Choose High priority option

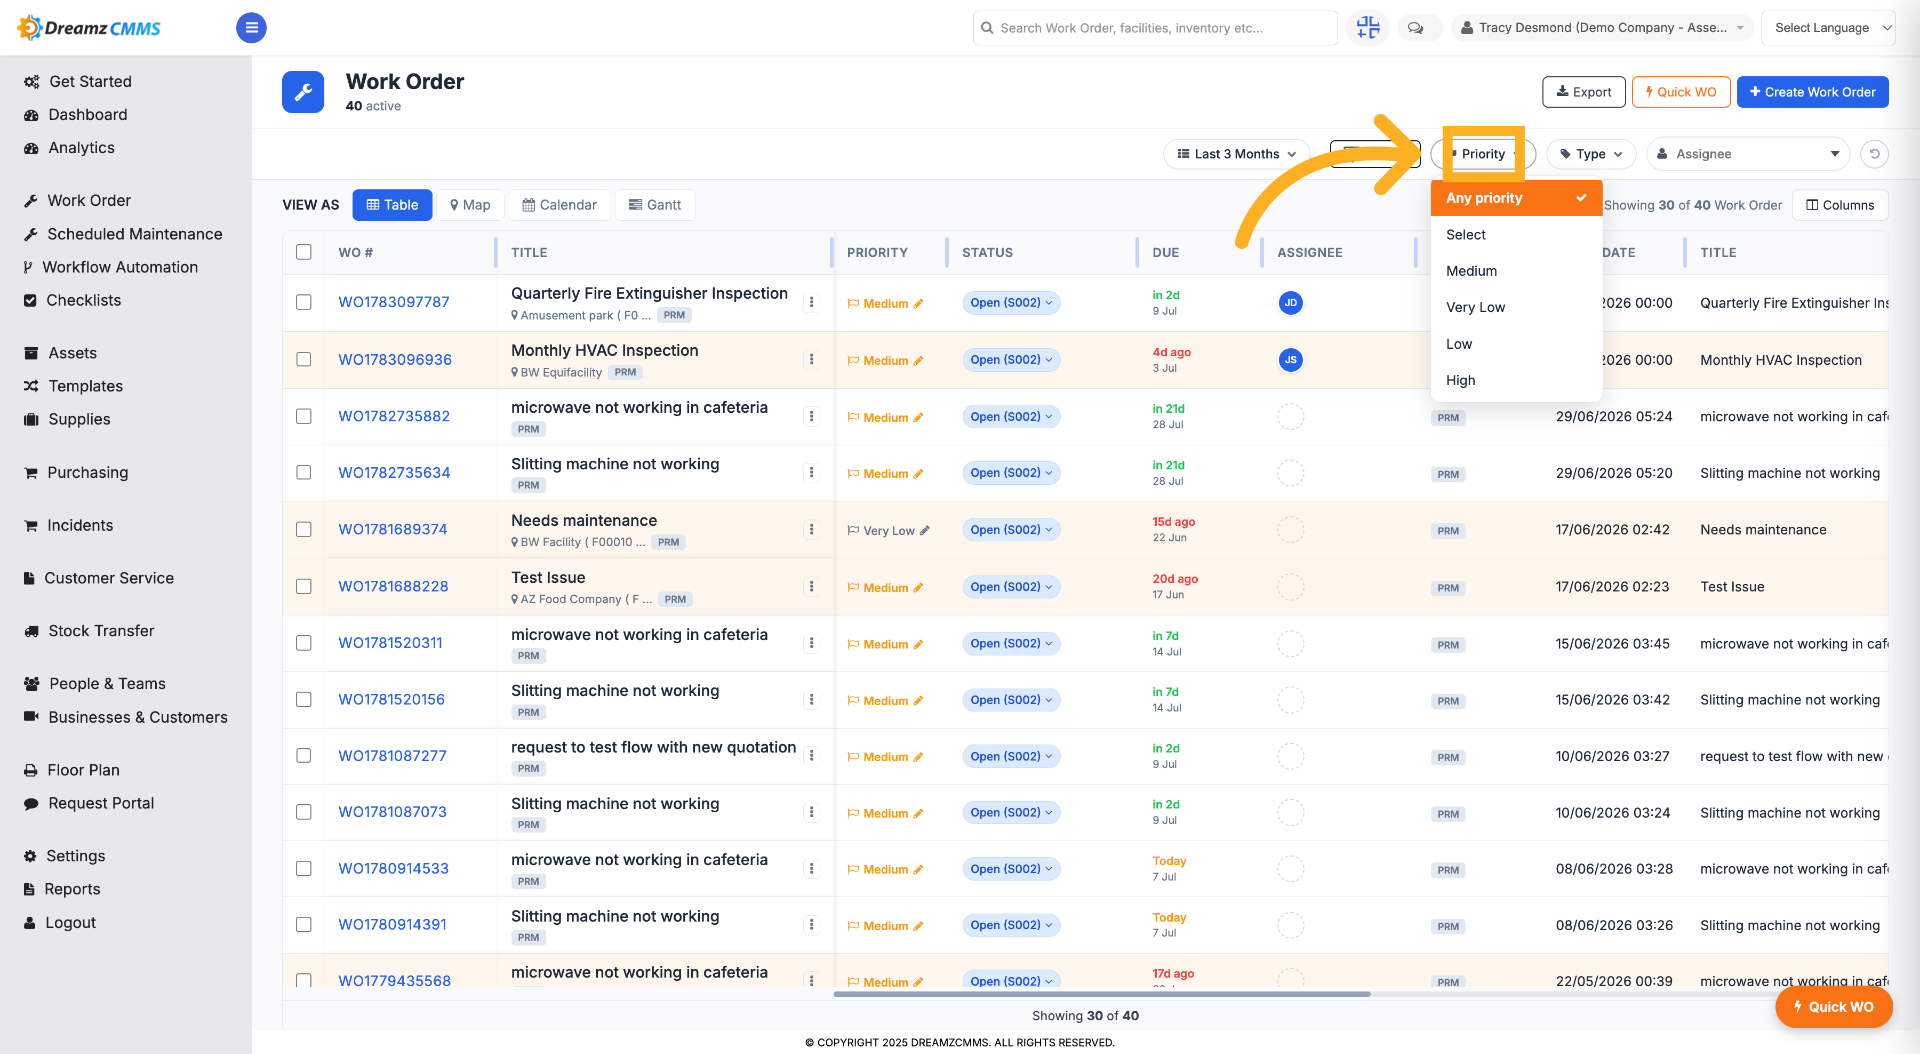pyautogui.click(x=1516, y=380)
